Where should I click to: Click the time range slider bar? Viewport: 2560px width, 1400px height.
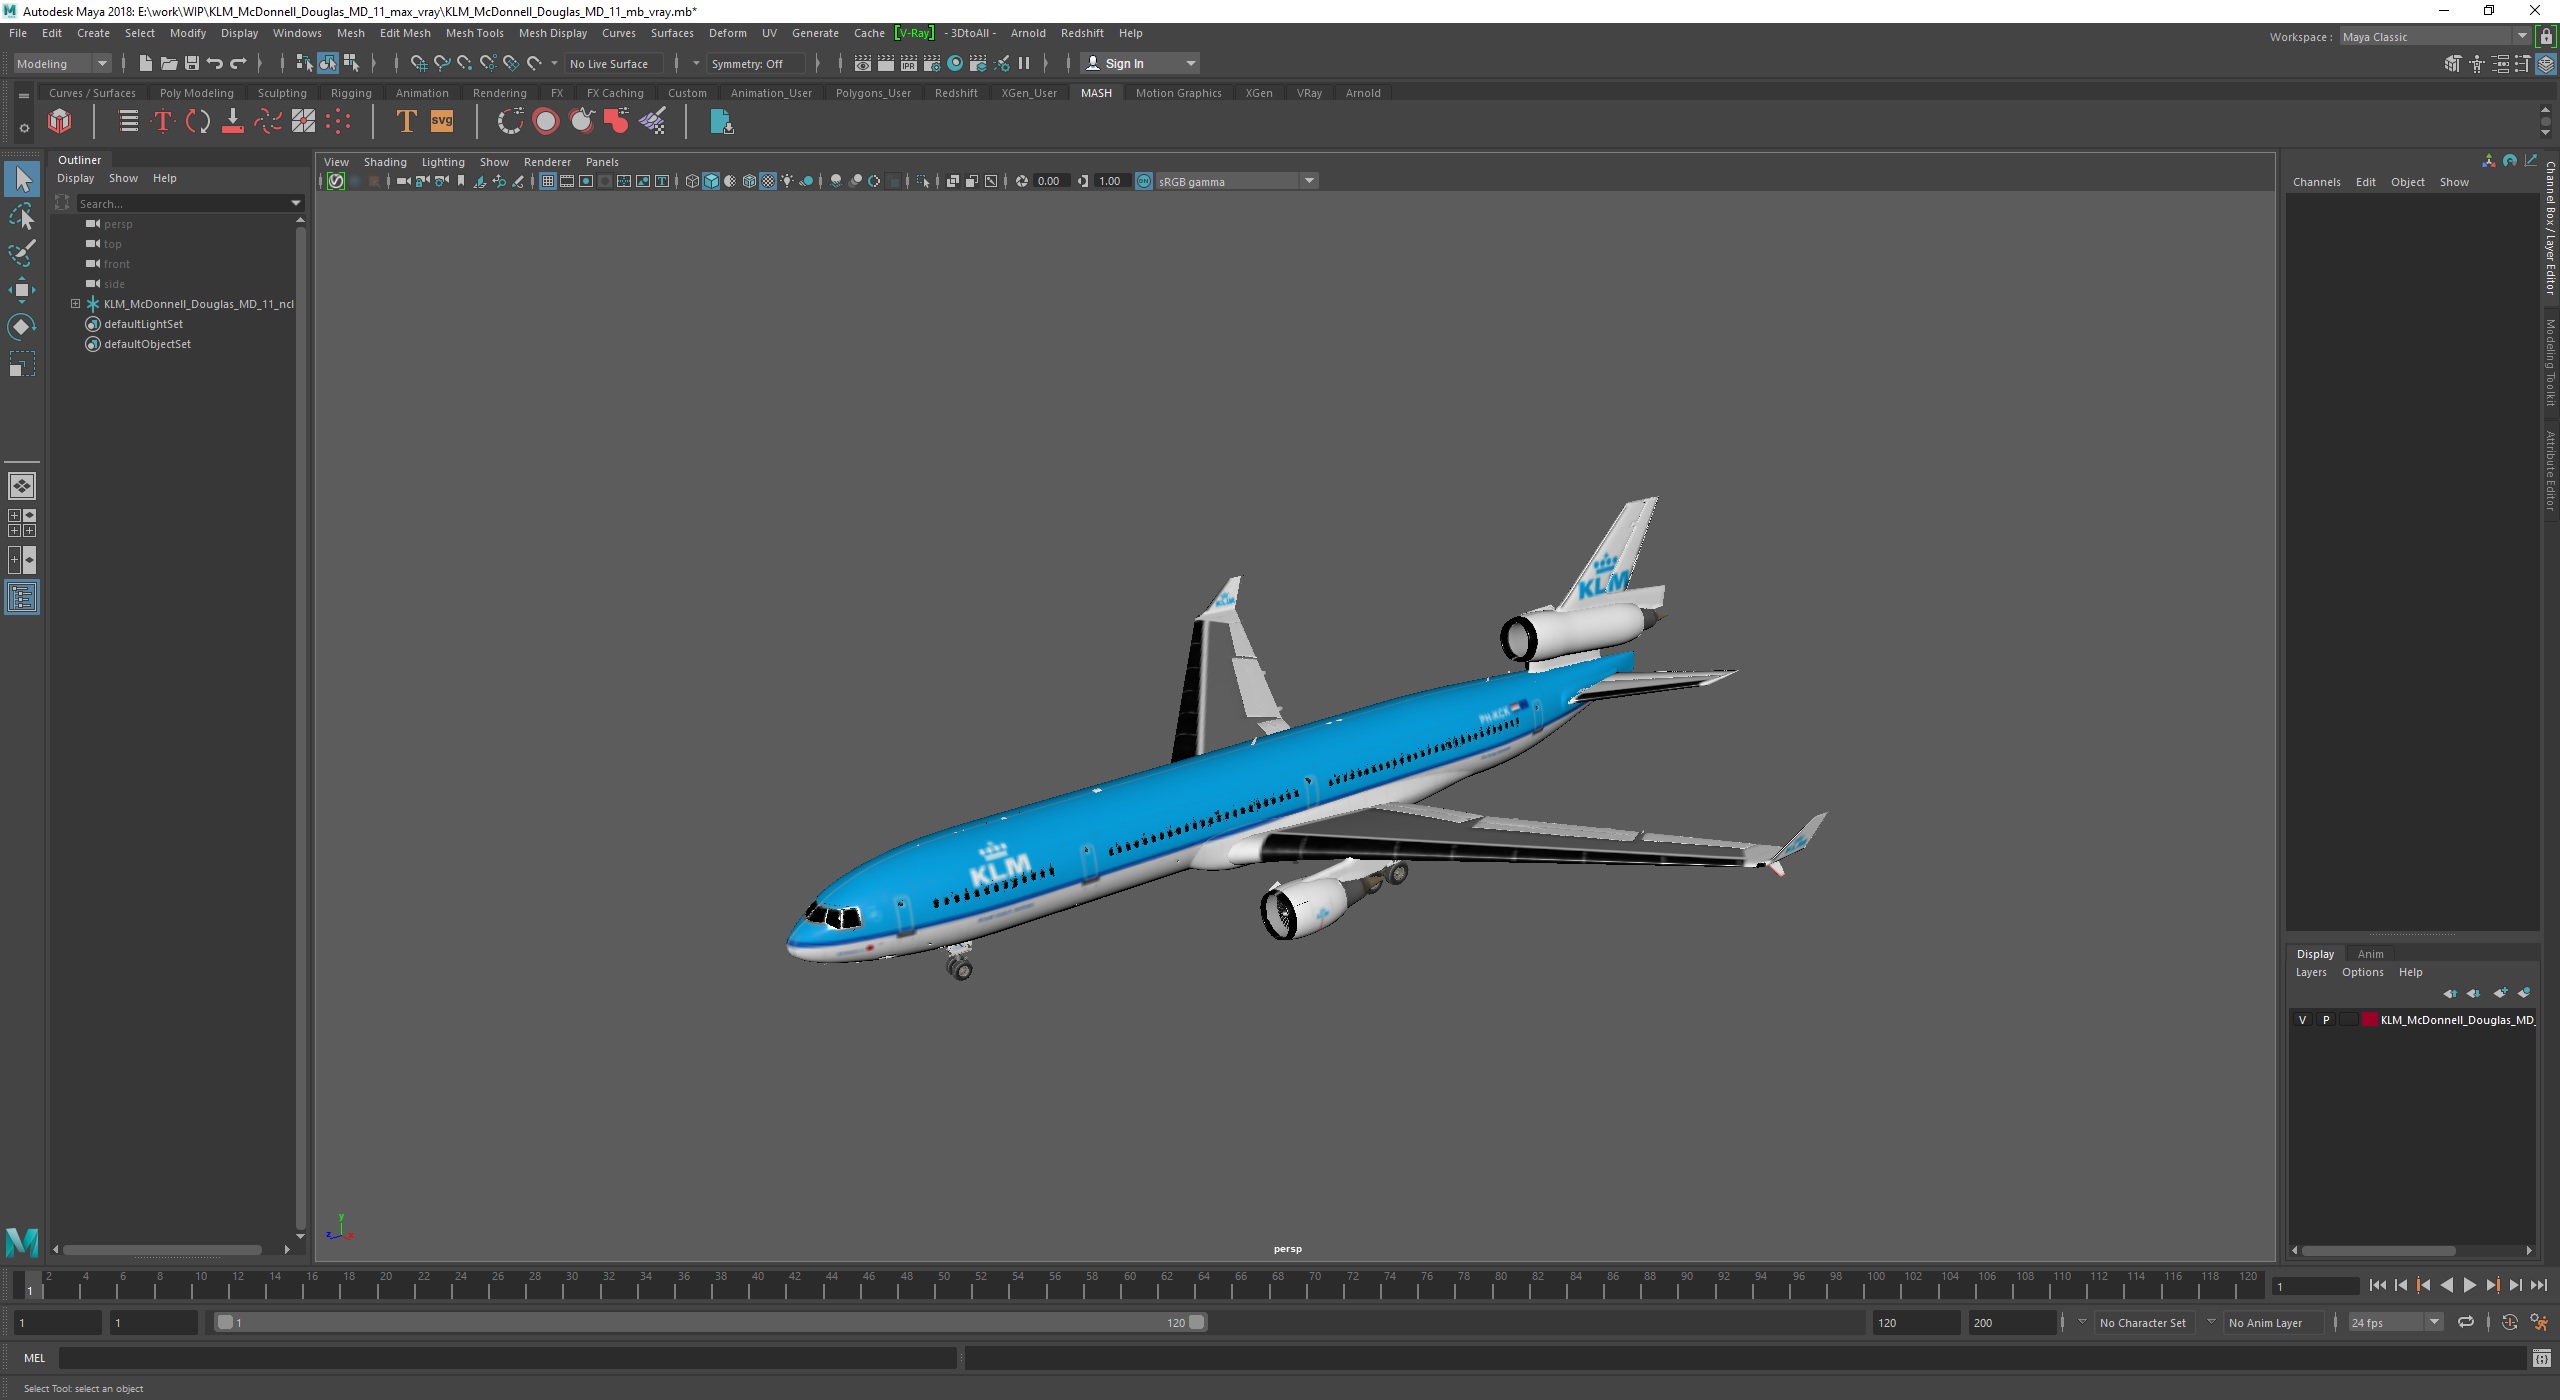pos(711,1322)
